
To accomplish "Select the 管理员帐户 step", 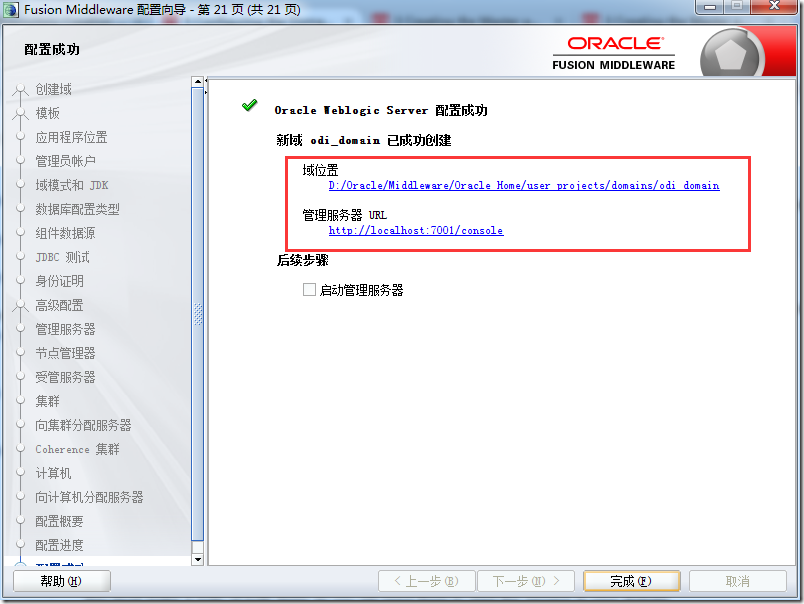I will [x=65, y=161].
